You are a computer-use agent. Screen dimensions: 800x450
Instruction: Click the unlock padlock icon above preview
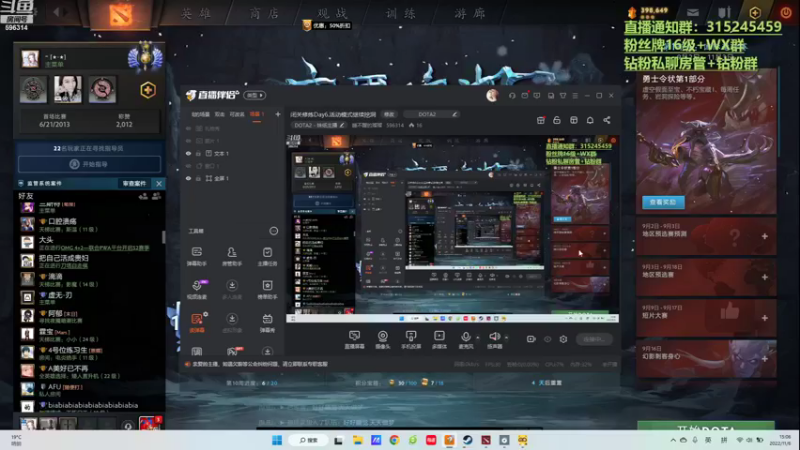point(557,120)
